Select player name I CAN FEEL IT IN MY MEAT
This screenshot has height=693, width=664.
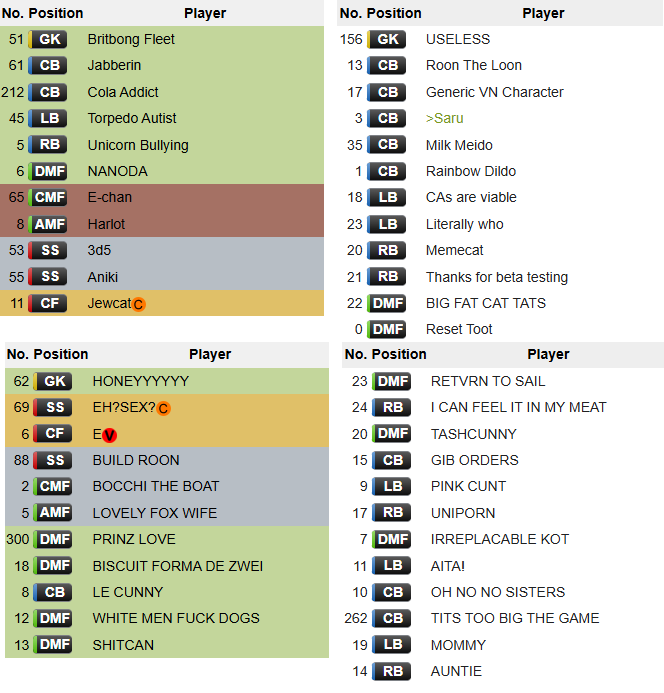coord(519,407)
